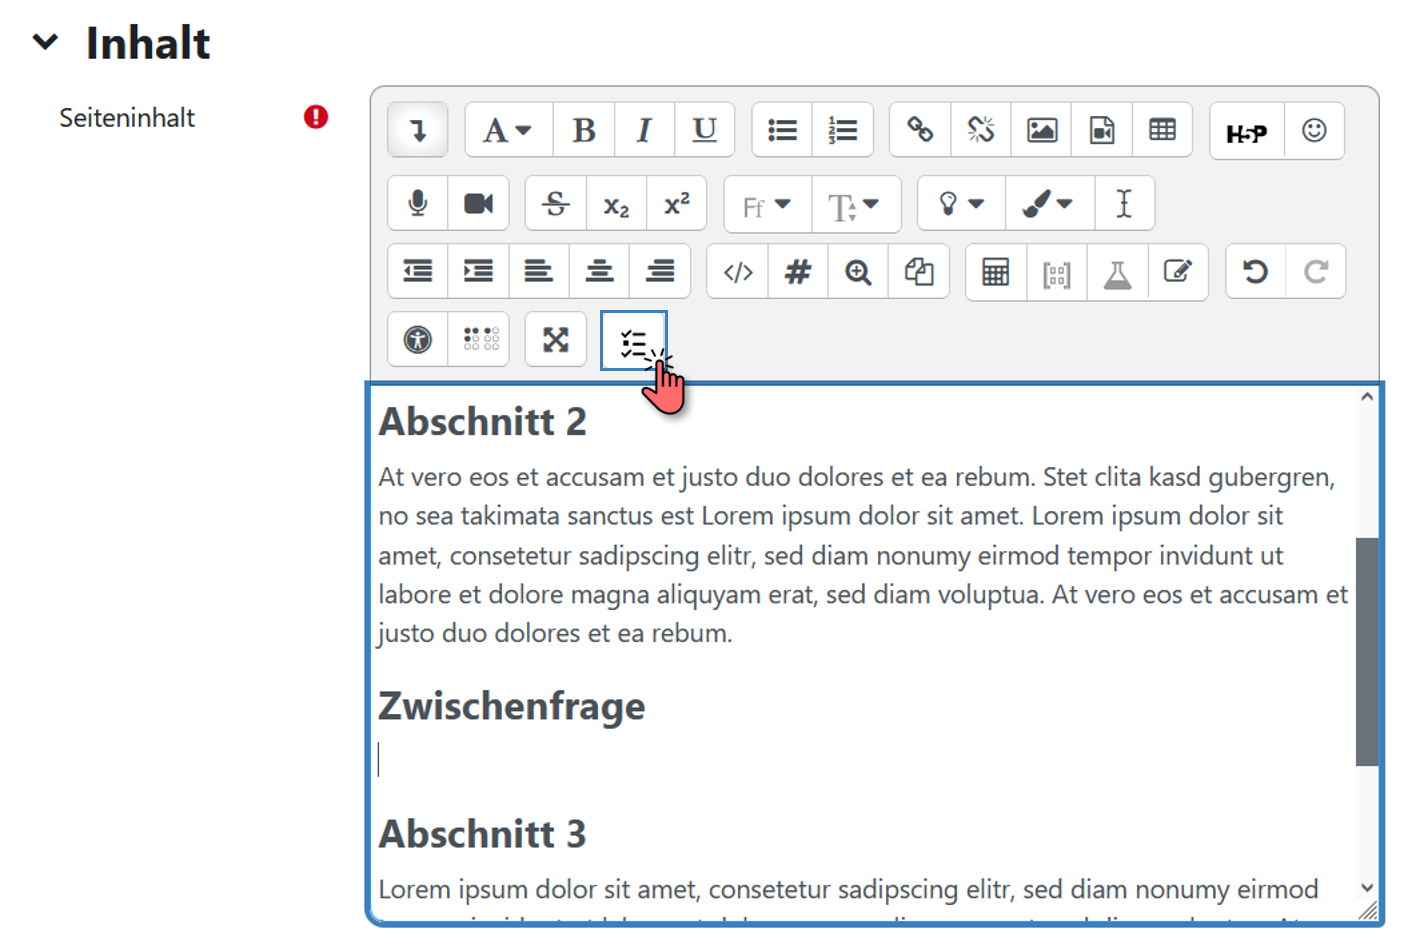Click the editor's vertical scrollbar thumb
Screen dimensions: 1420x945
[1366, 650]
